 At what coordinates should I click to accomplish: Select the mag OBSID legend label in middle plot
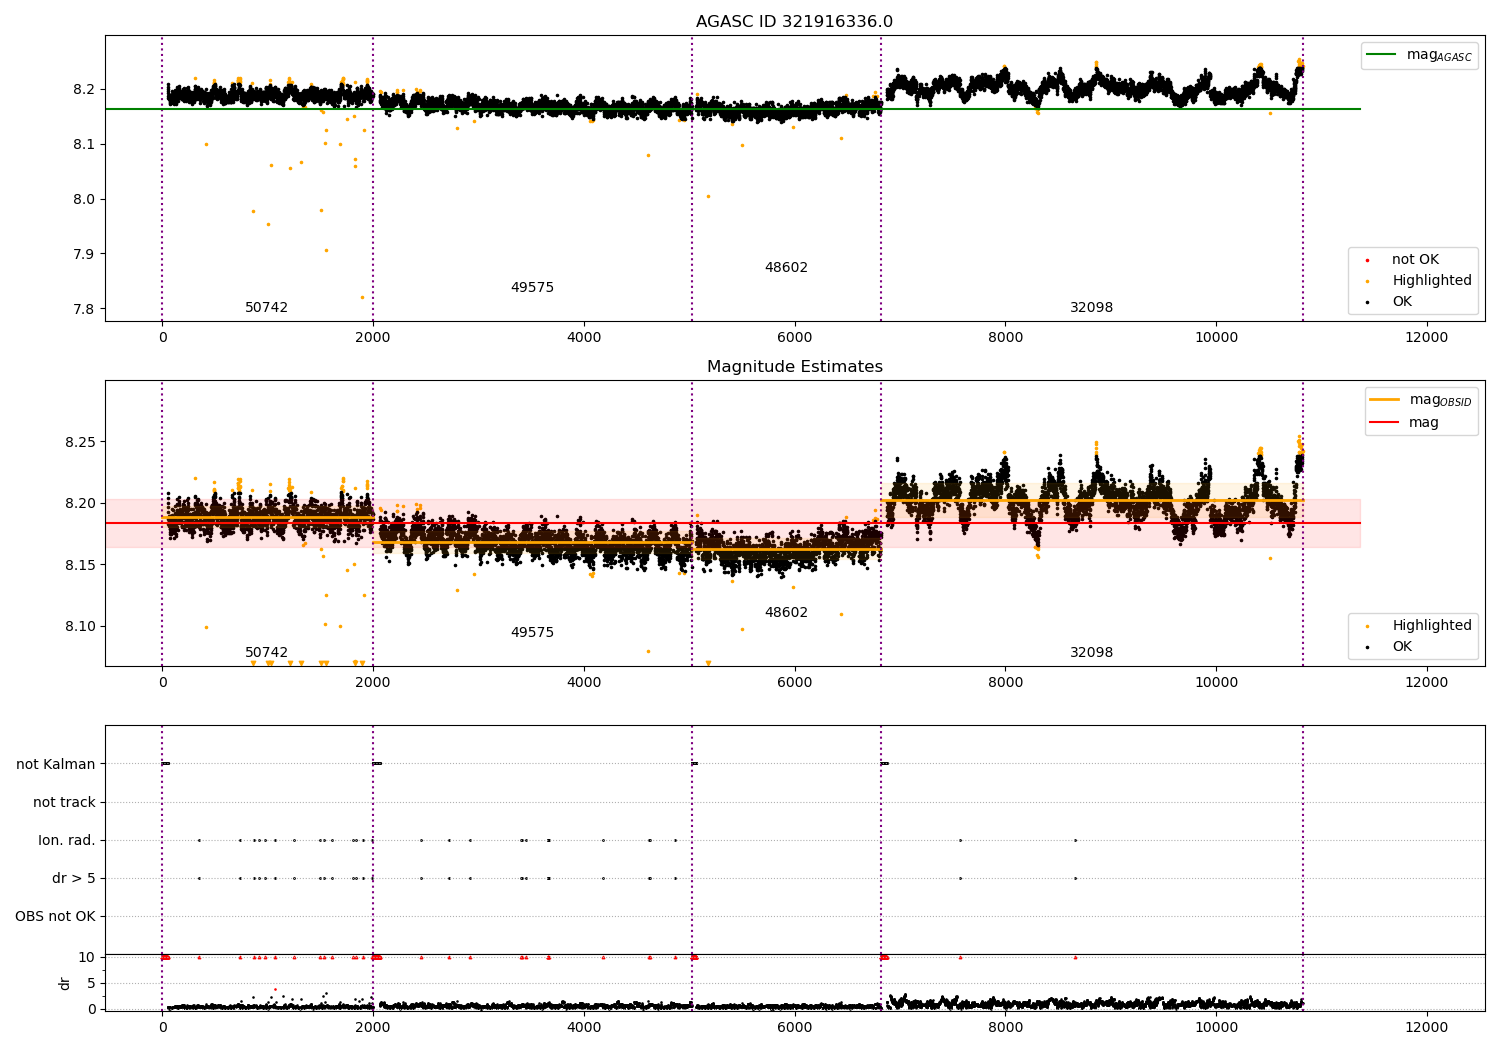[x=1440, y=400]
